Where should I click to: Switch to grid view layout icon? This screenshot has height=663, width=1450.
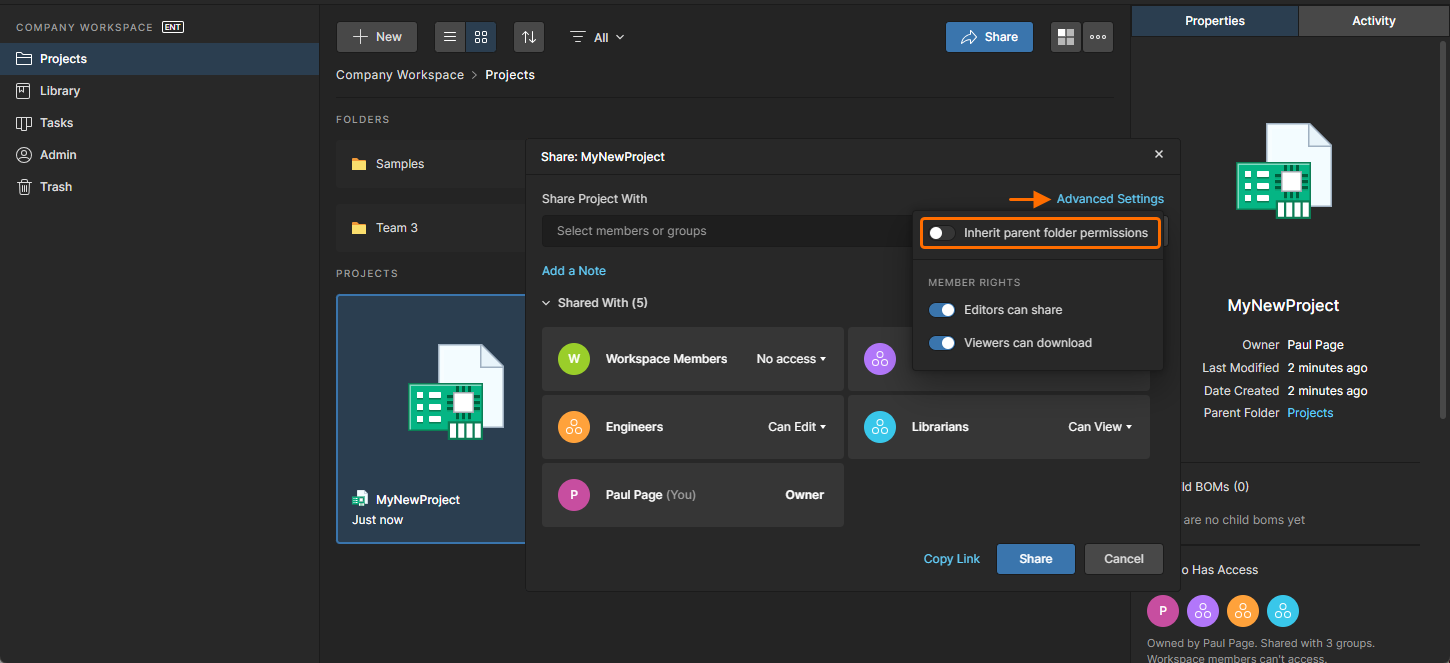[481, 37]
